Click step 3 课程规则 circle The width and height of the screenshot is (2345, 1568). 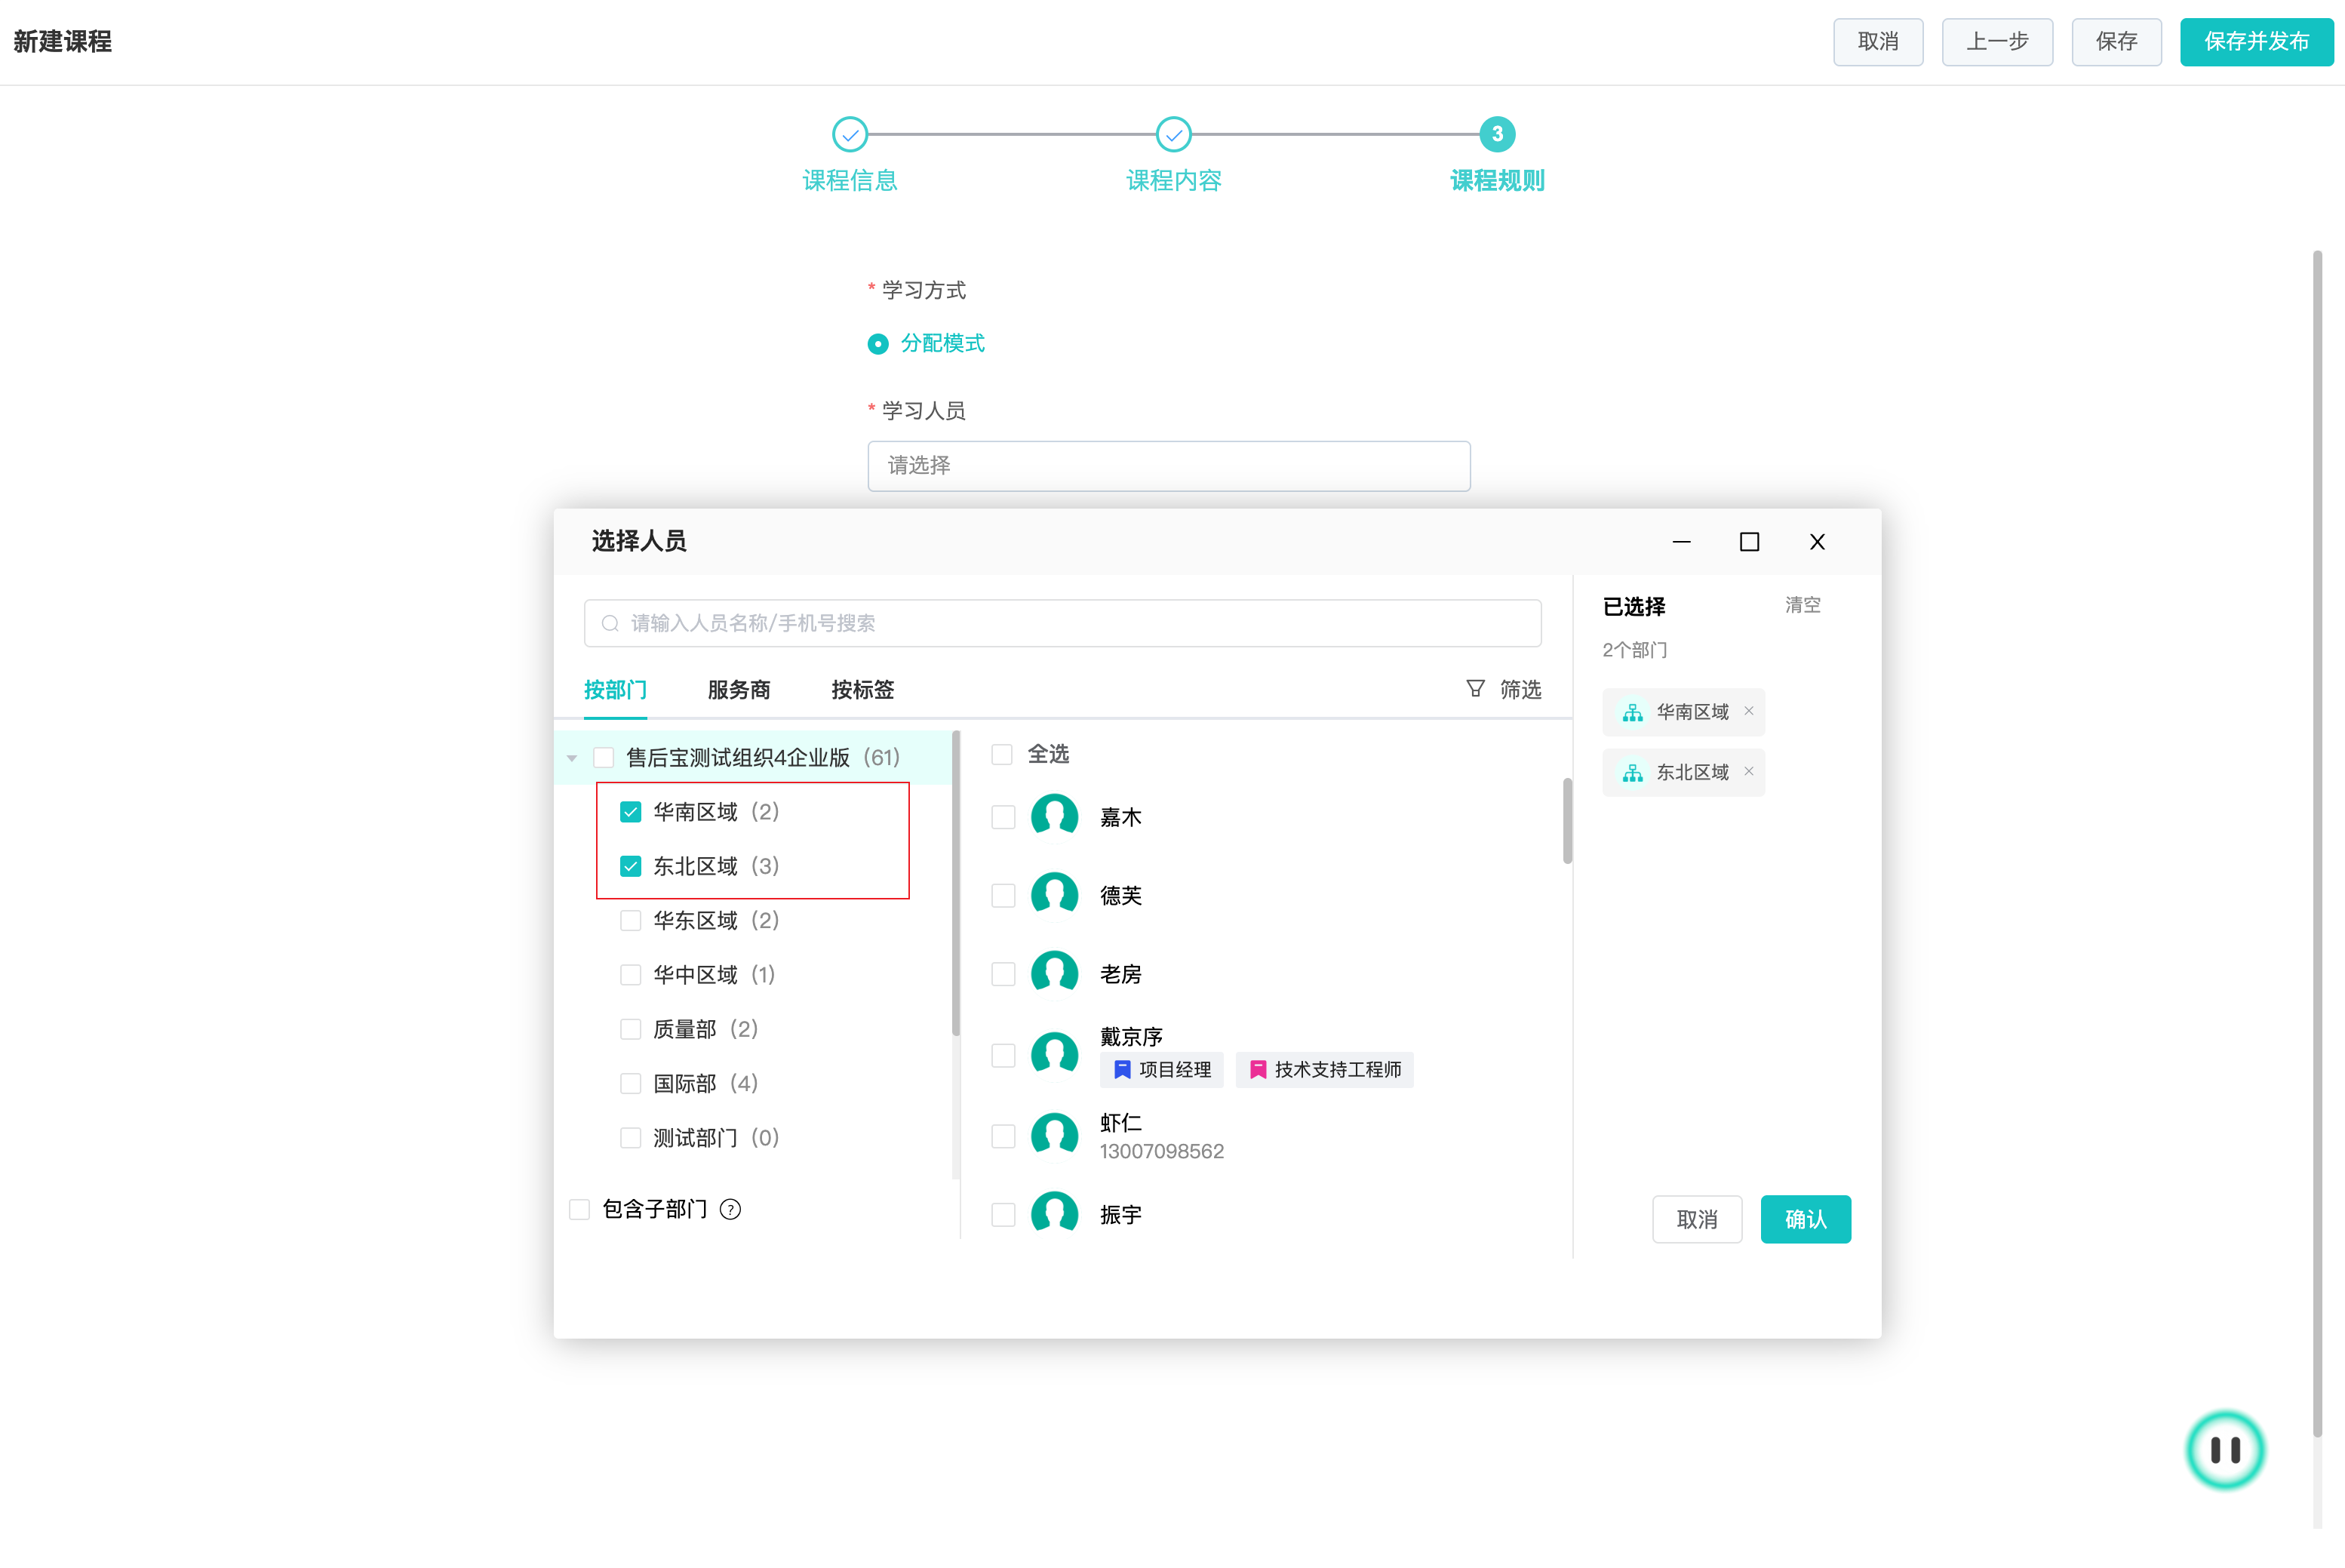(x=1497, y=134)
